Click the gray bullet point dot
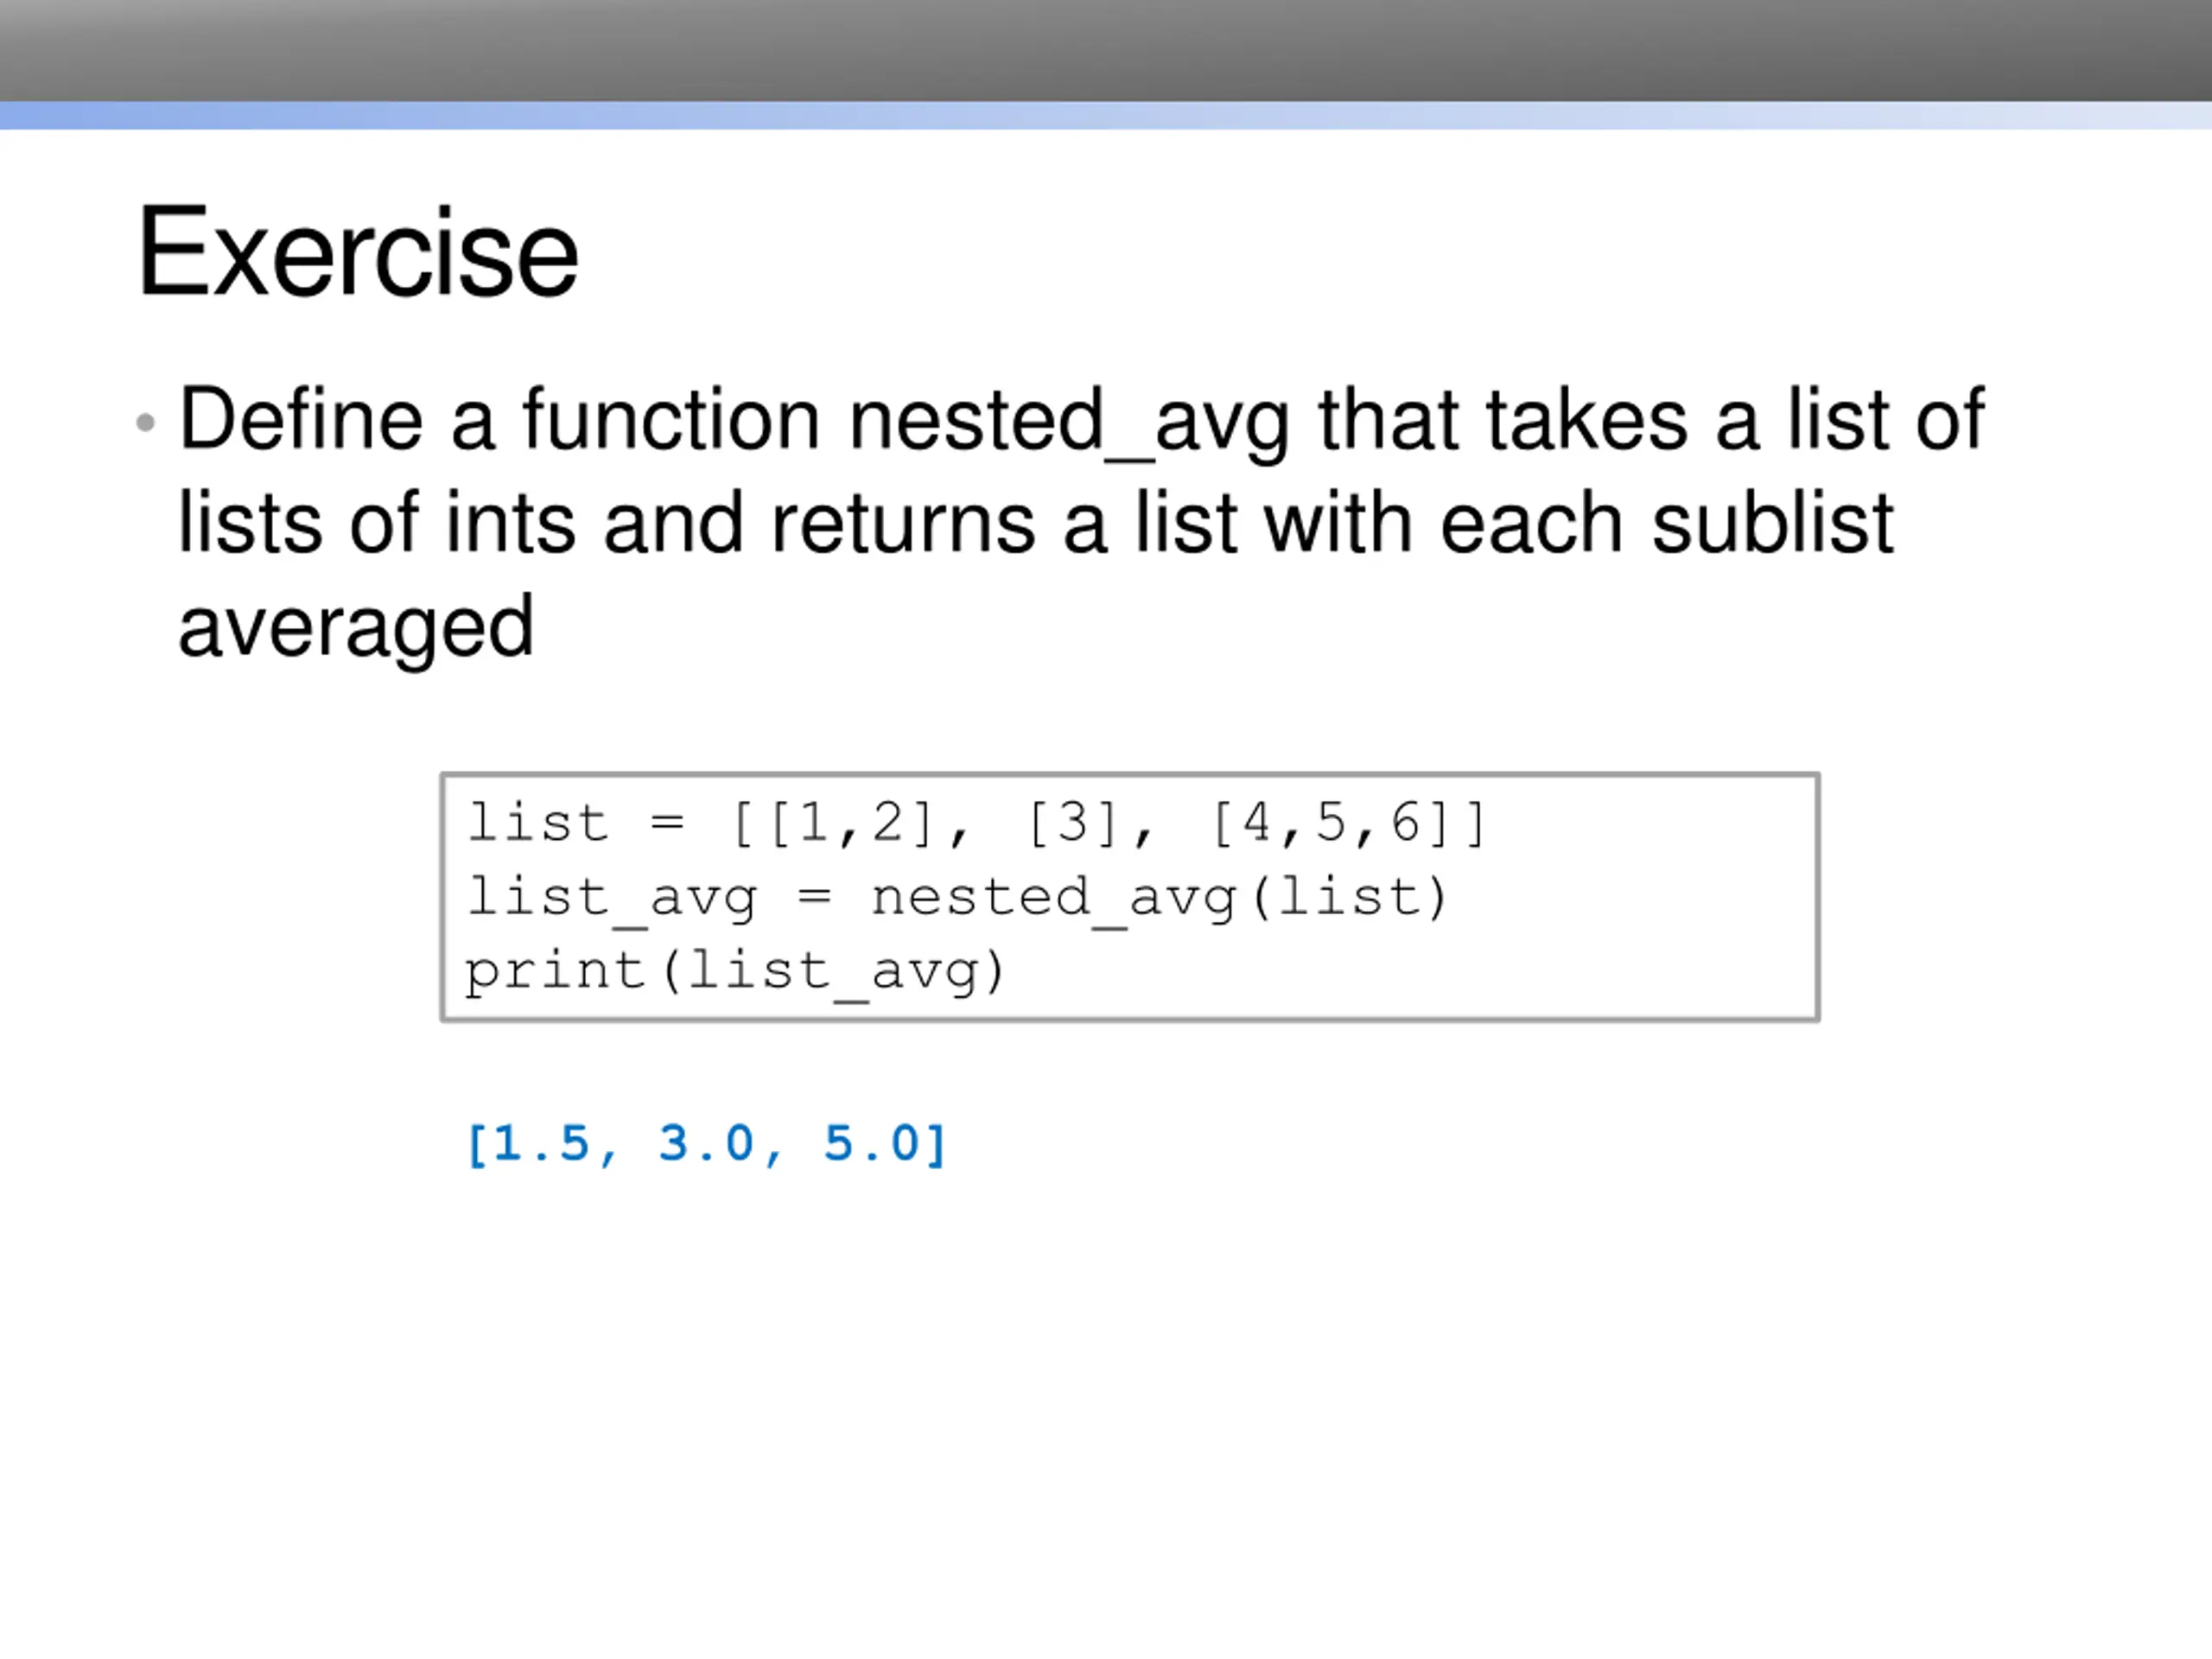The width and height of the screenshot is (2212, 1659). [145, 423]
